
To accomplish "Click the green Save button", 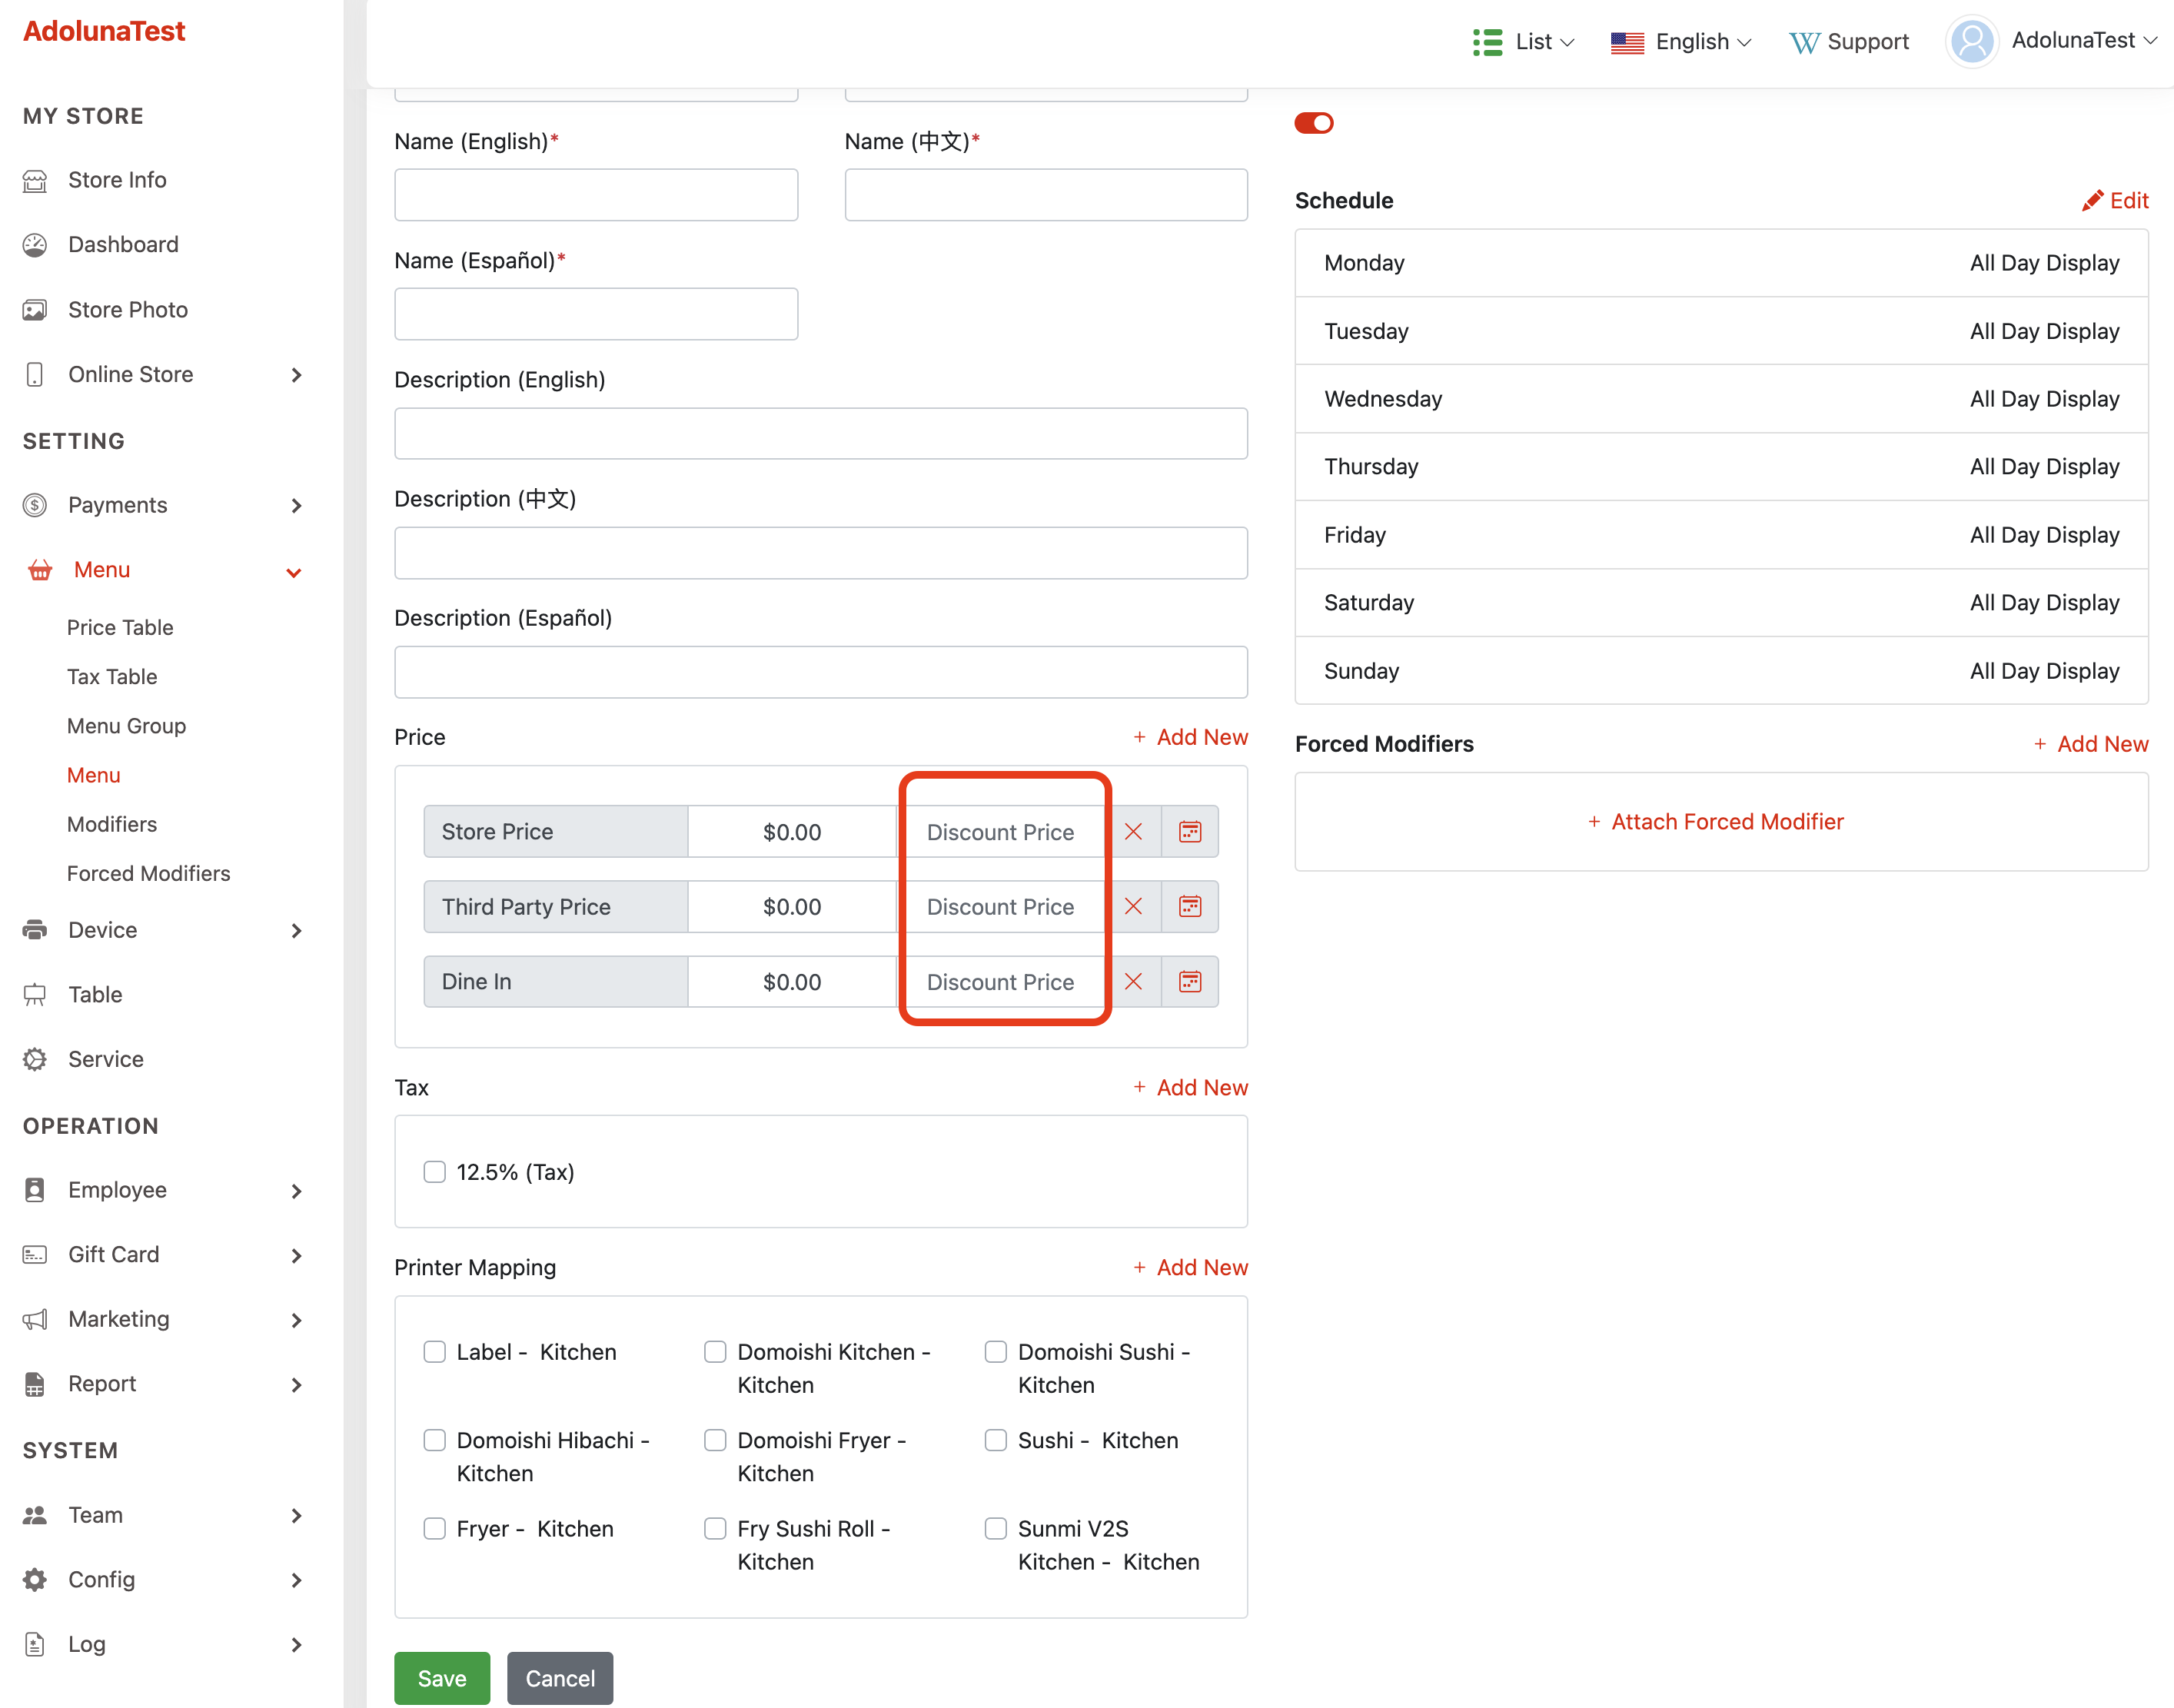I will (x=441, y=1677).
